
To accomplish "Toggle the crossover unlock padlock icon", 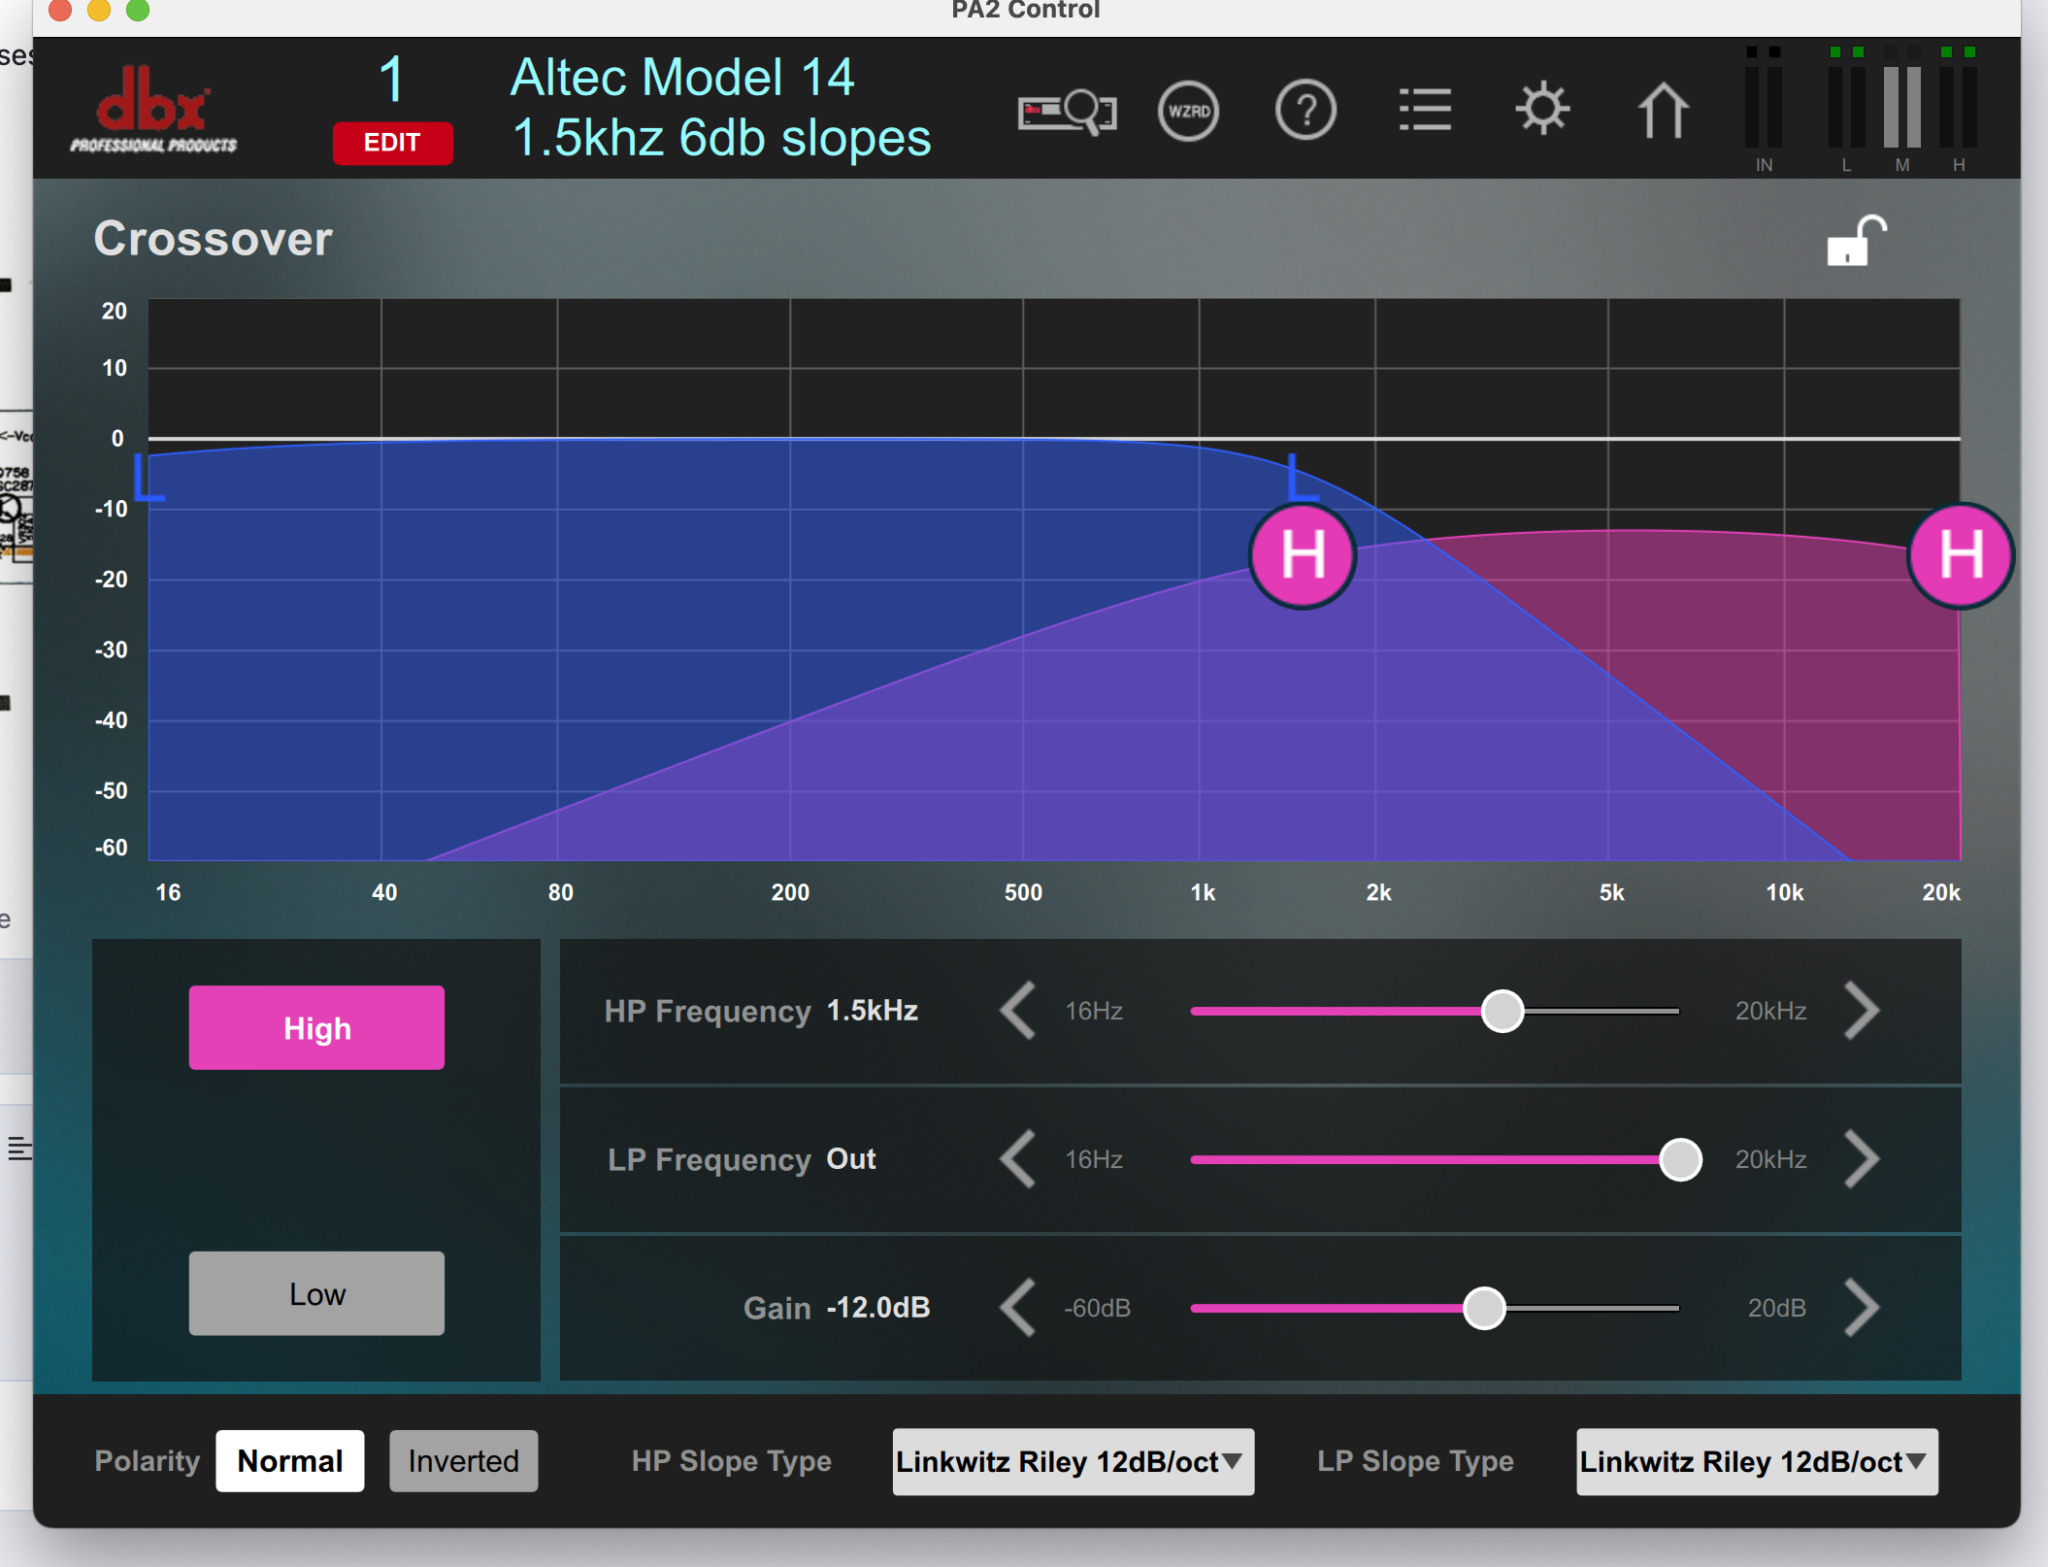I will coord(1856,241).
